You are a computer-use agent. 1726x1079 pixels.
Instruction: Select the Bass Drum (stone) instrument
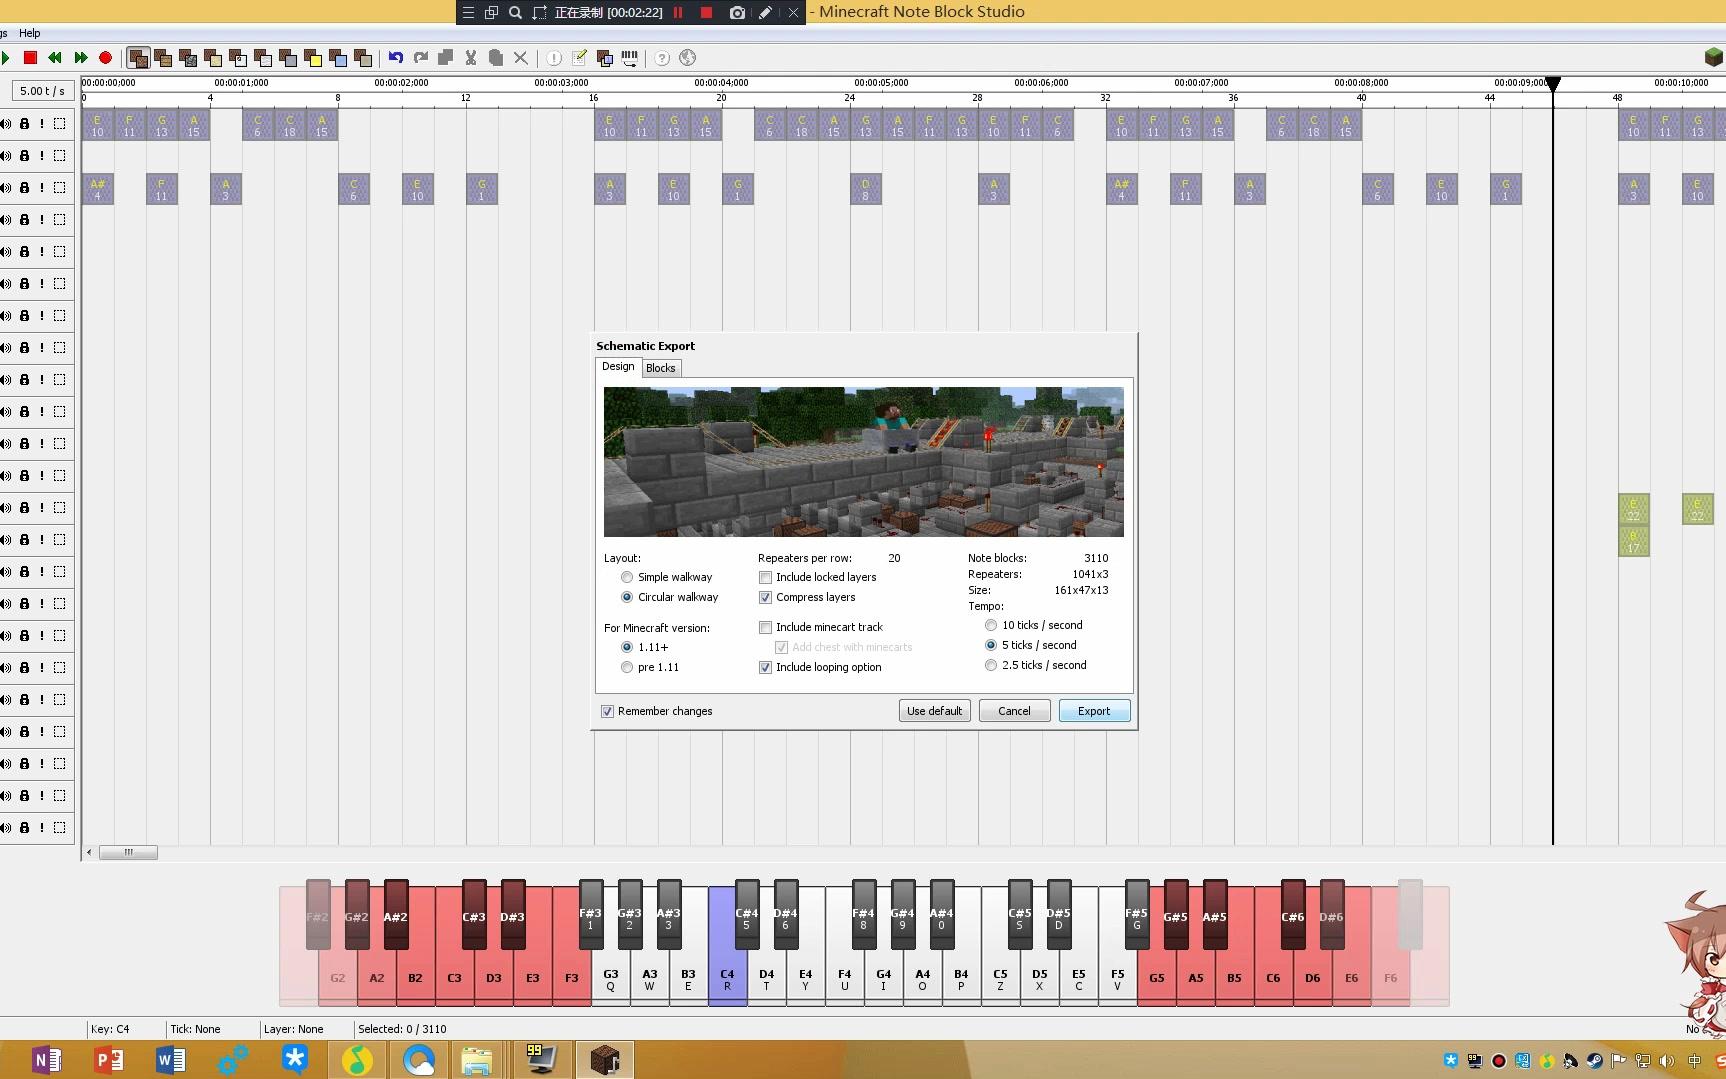tap(188, 58)
